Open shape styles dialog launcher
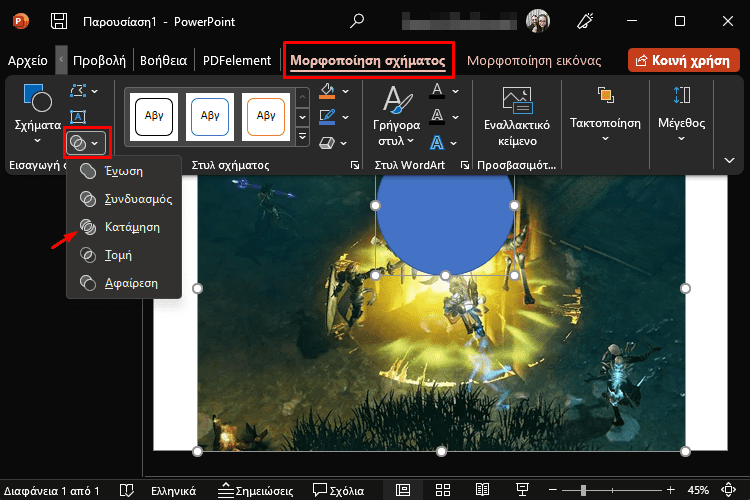 (x=354, y=165)
